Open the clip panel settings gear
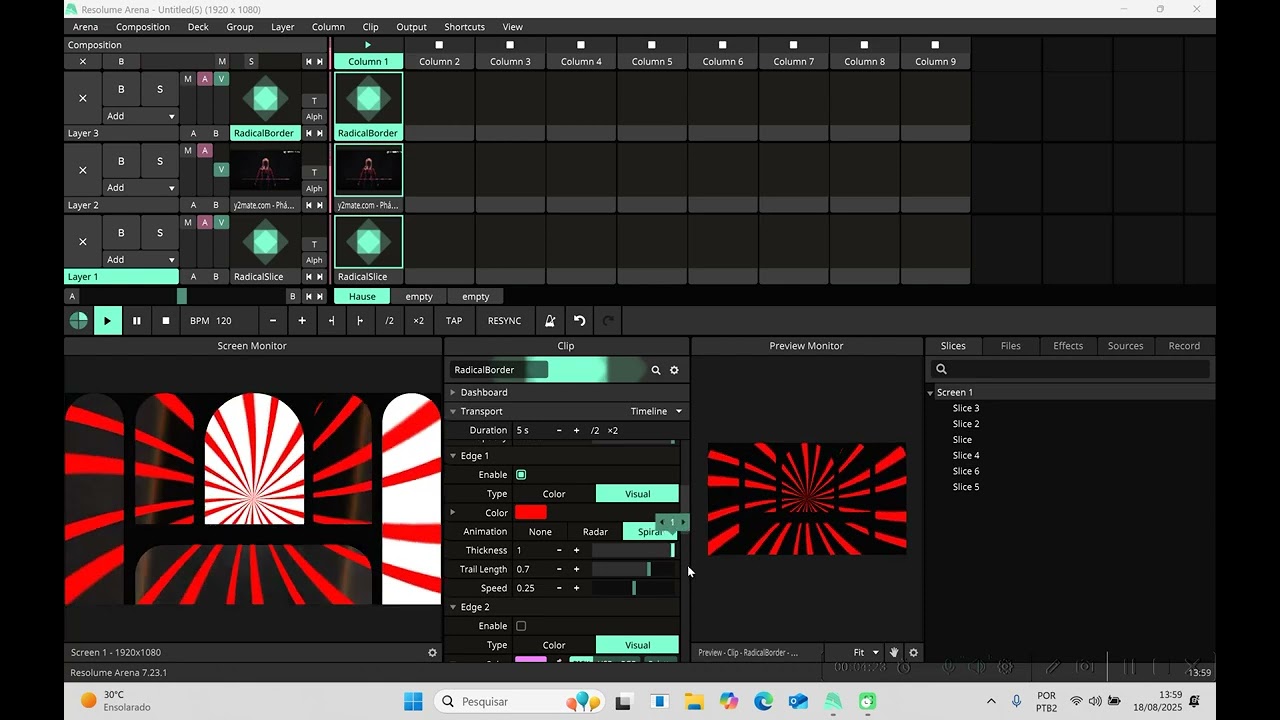The height and width of the screenshot is (720, 1280). [x=674, y=370]
